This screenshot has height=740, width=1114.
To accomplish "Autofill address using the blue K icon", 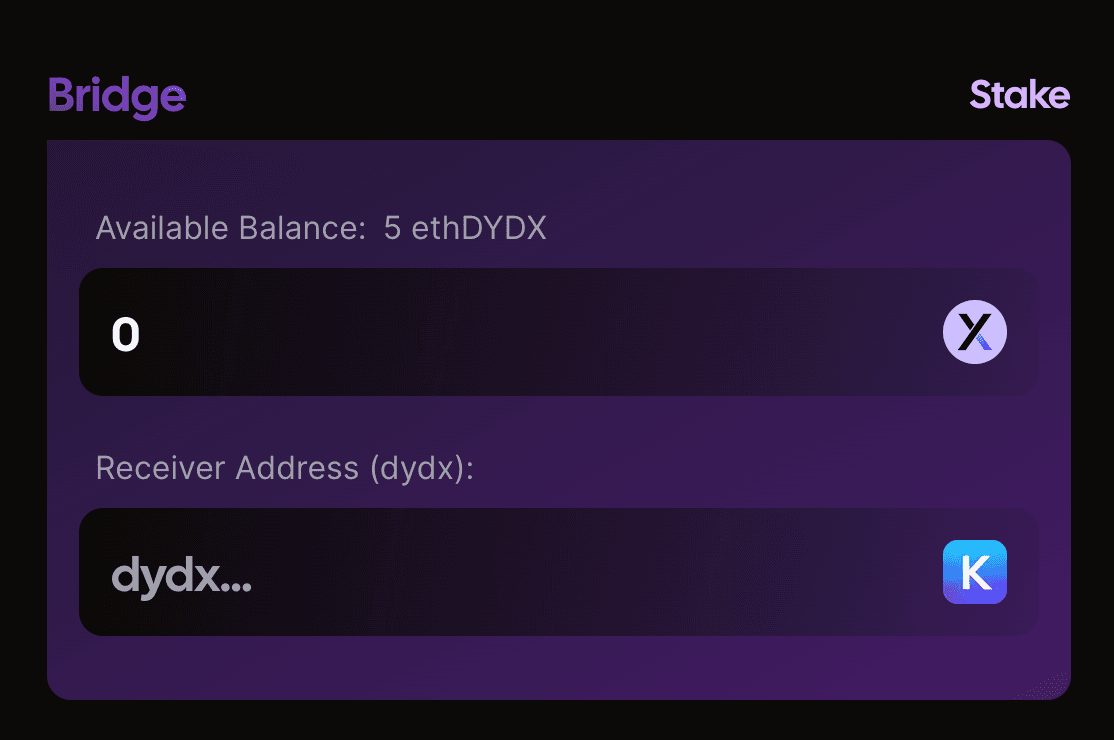I will click(975, 572).
